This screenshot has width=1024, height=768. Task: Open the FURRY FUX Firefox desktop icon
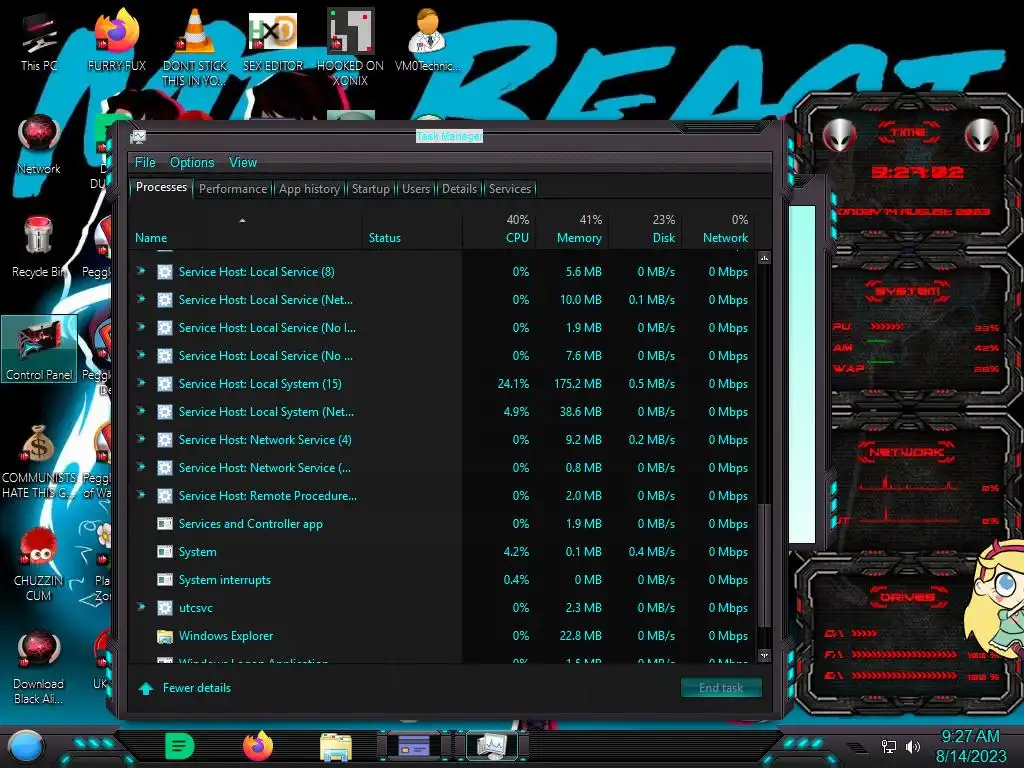tap(117, 40)
